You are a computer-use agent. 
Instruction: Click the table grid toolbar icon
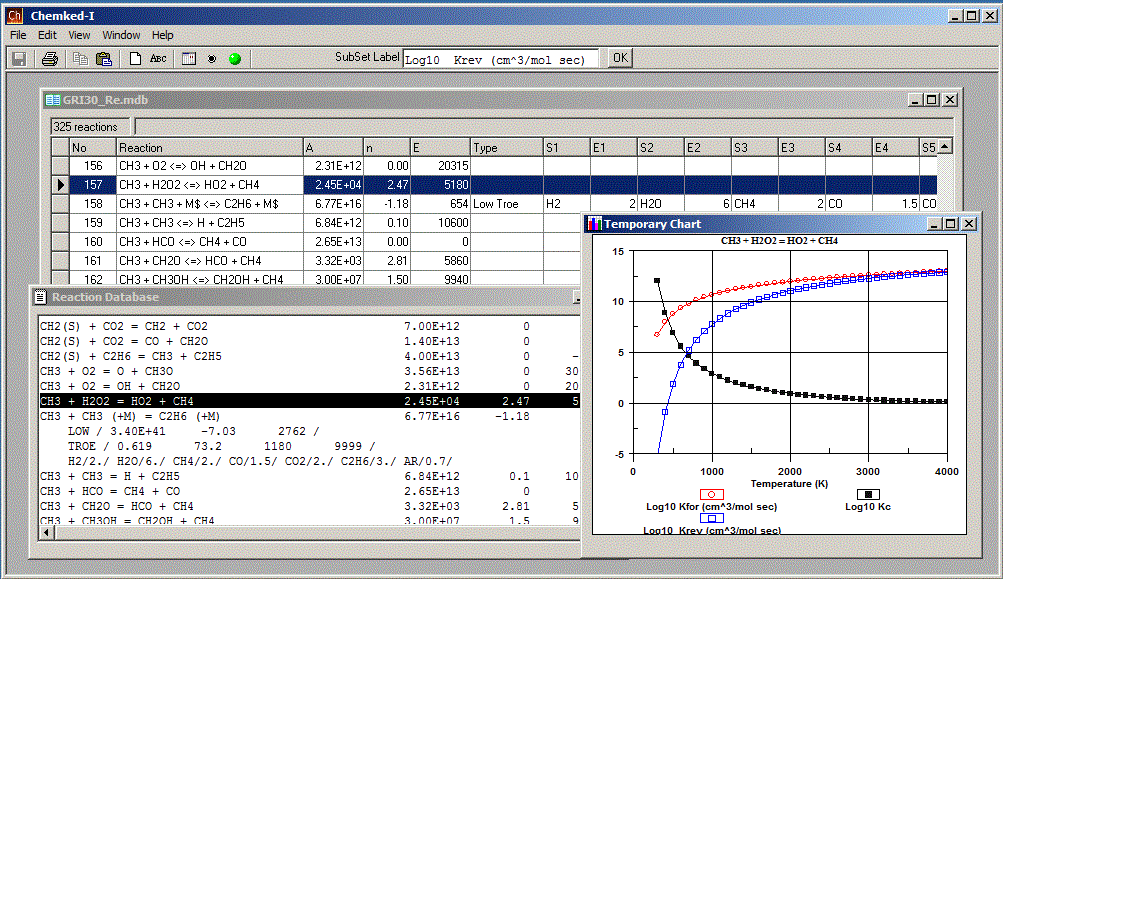(189, 59)
